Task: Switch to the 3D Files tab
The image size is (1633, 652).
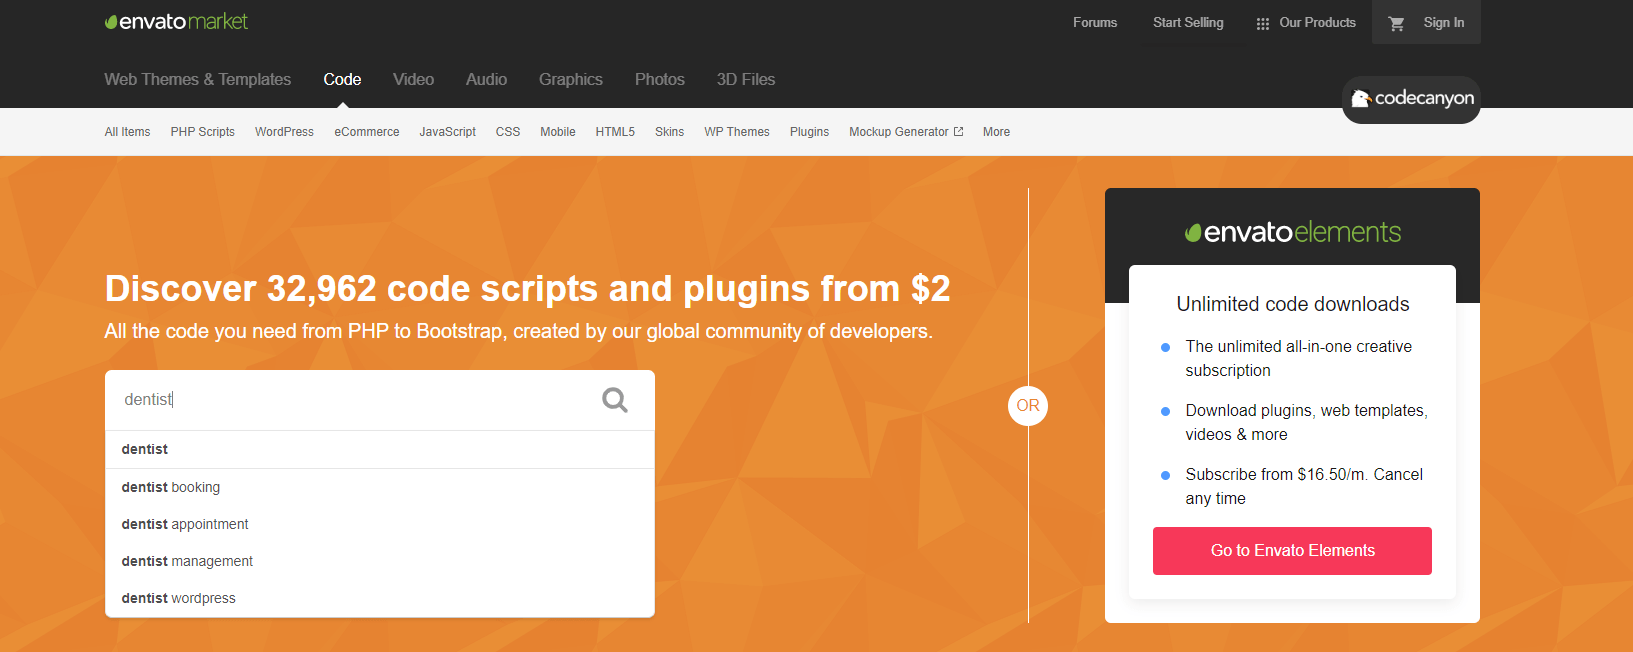Action: [746, 79]
